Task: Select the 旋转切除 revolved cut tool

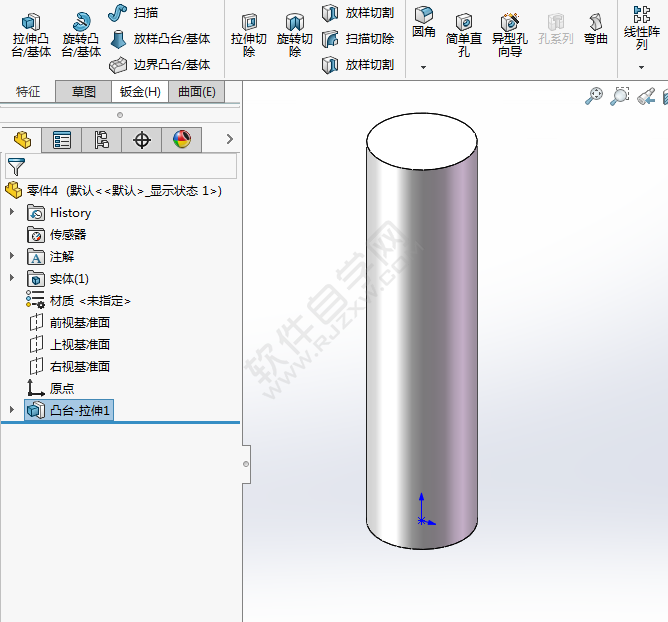Action: (294, 36)
